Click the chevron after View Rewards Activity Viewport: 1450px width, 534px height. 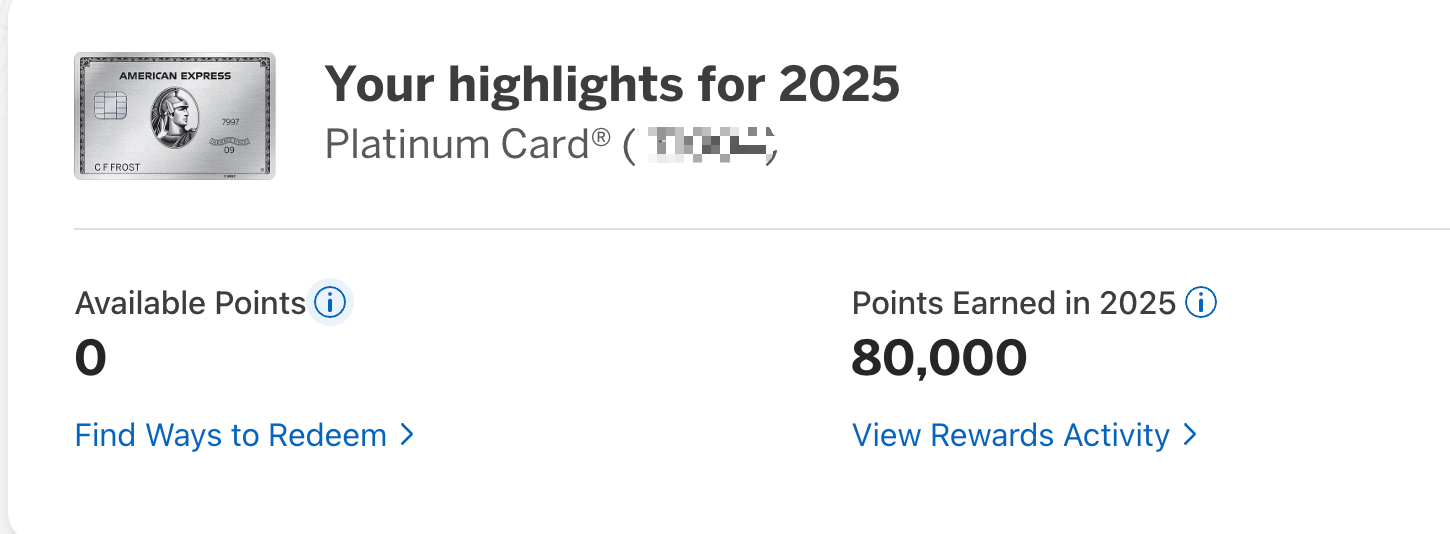1190,435
